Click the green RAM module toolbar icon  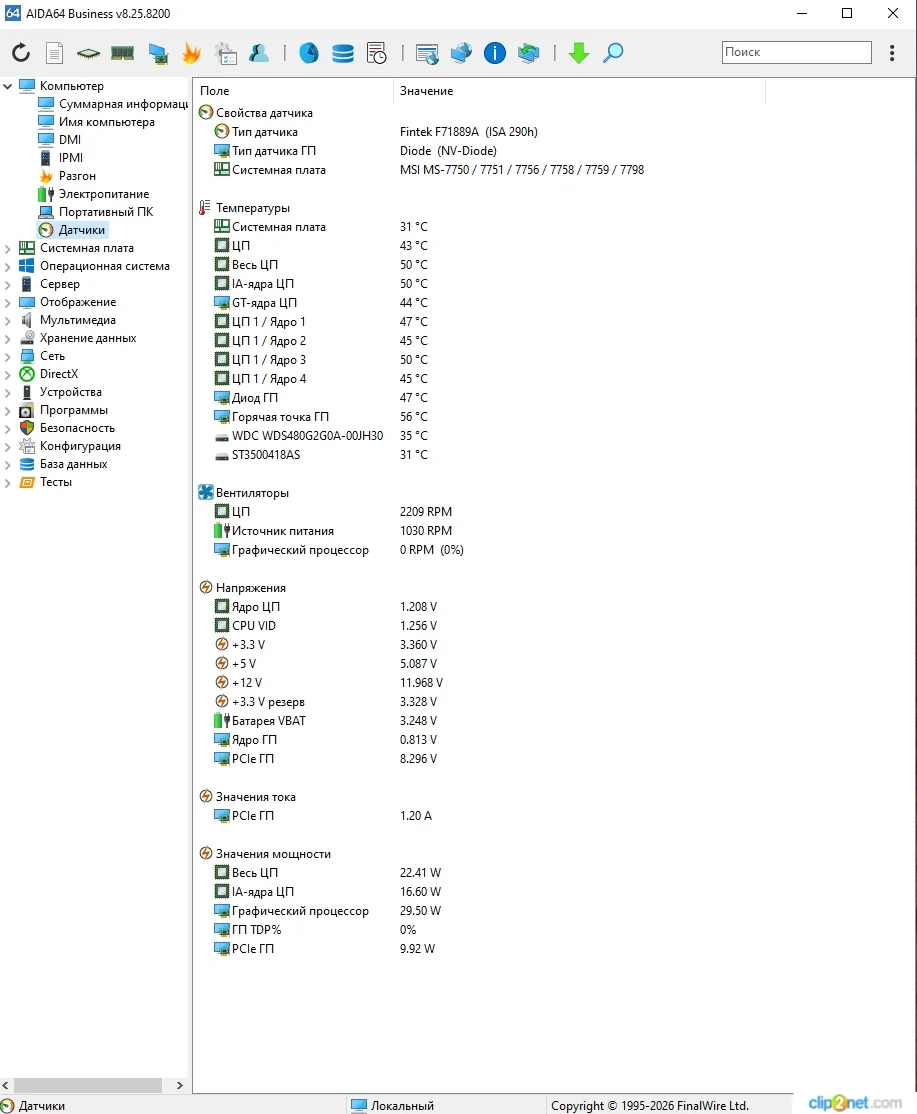tap(122, 53)
